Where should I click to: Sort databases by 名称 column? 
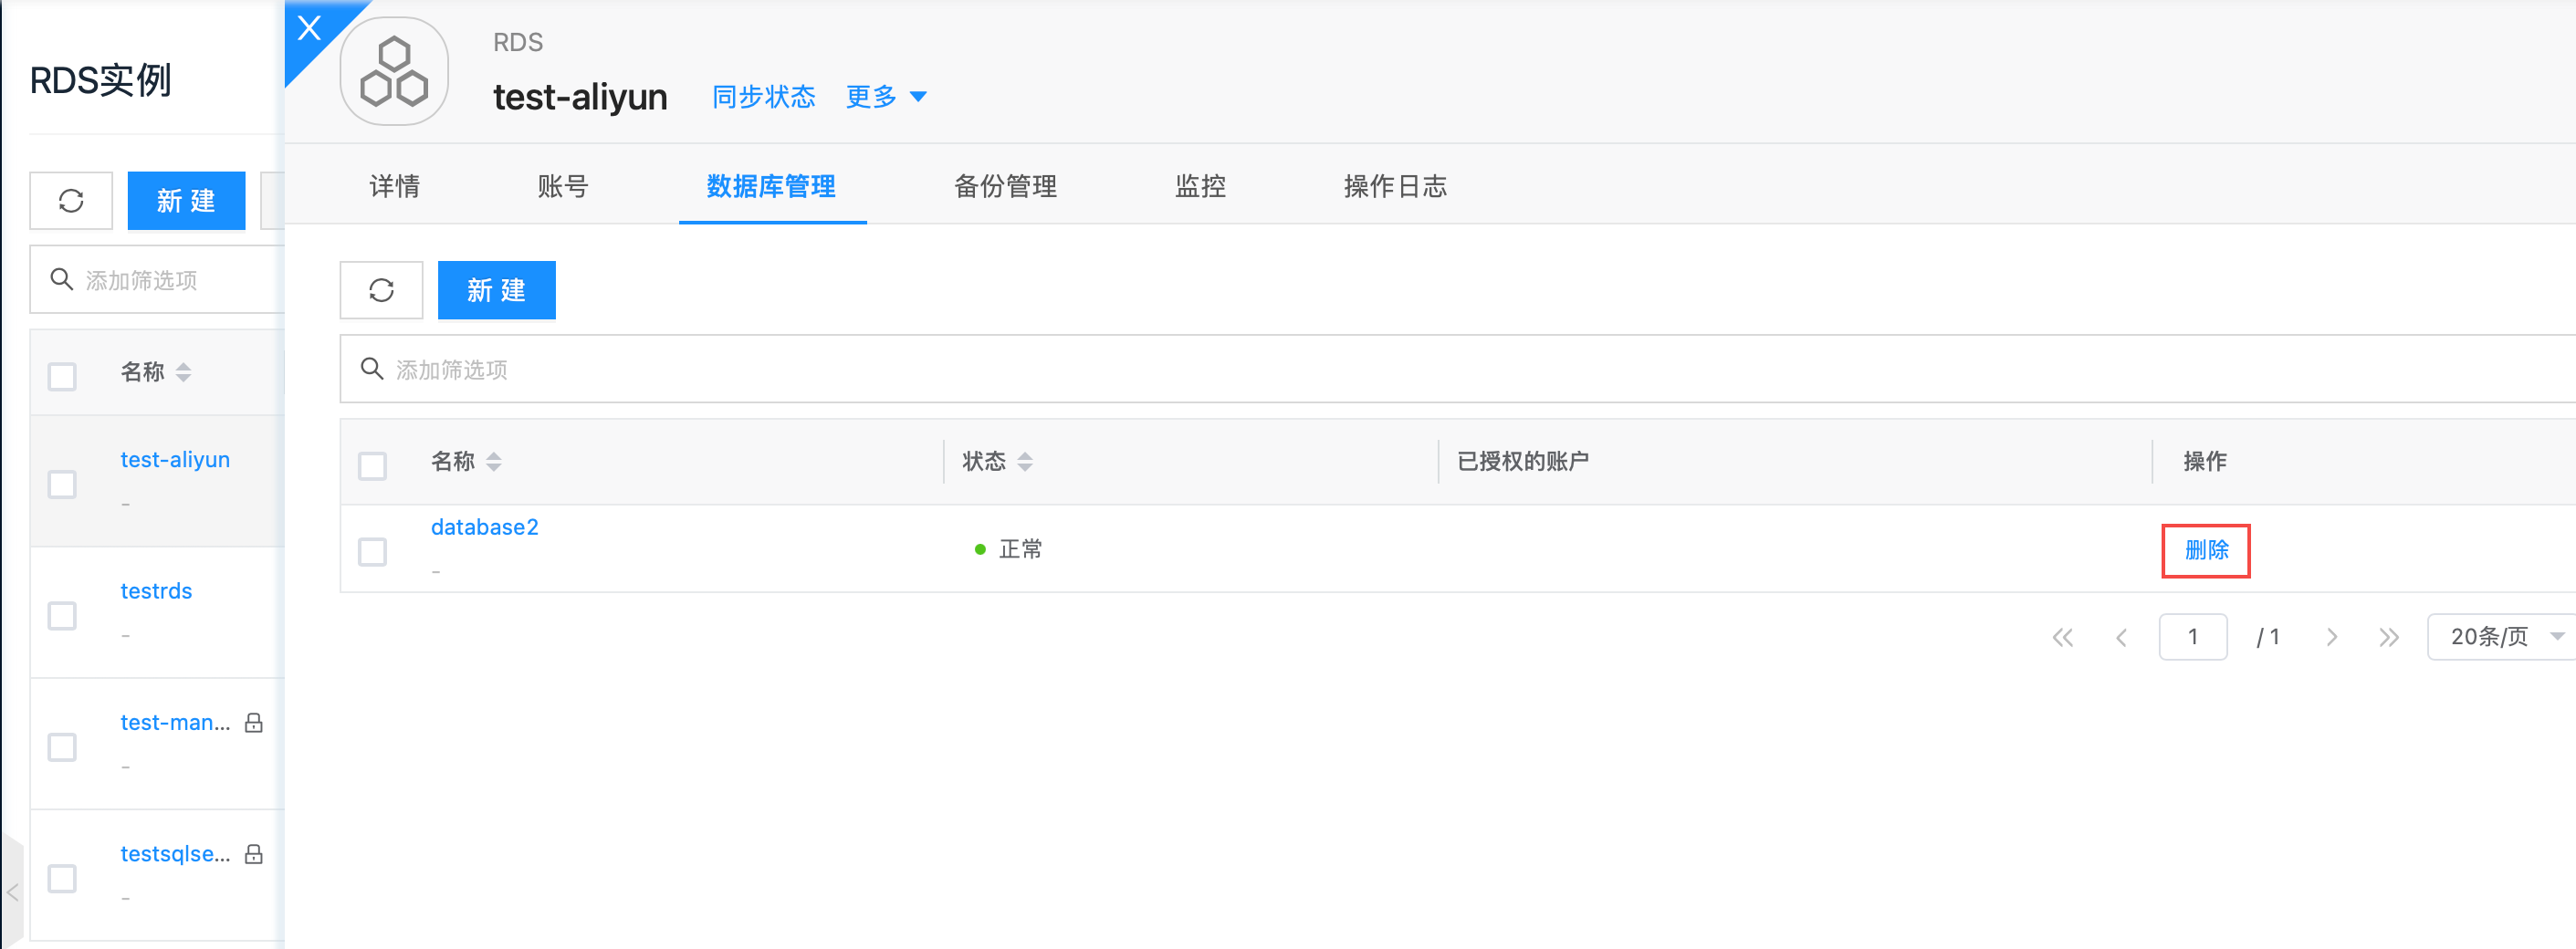coord(493,461)
